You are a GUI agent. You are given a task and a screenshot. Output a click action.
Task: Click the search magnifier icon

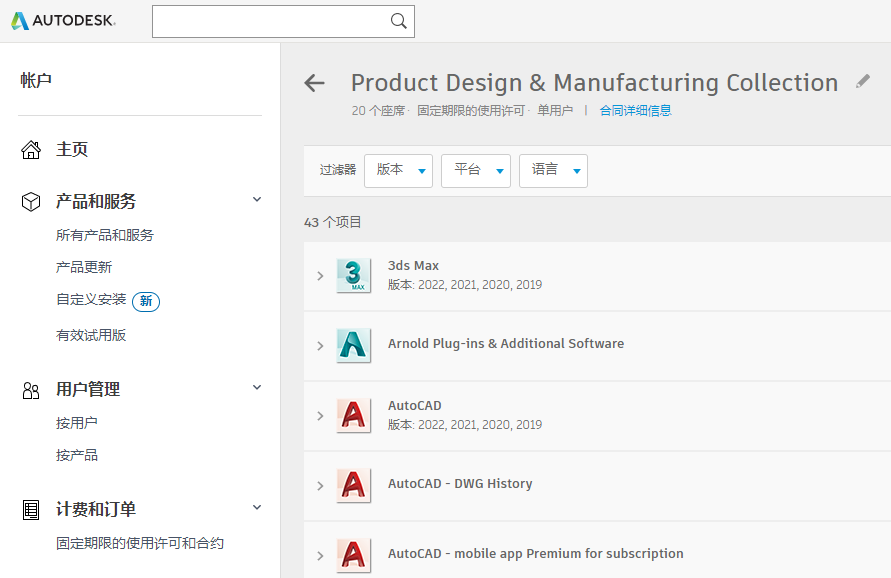point(398,21)
